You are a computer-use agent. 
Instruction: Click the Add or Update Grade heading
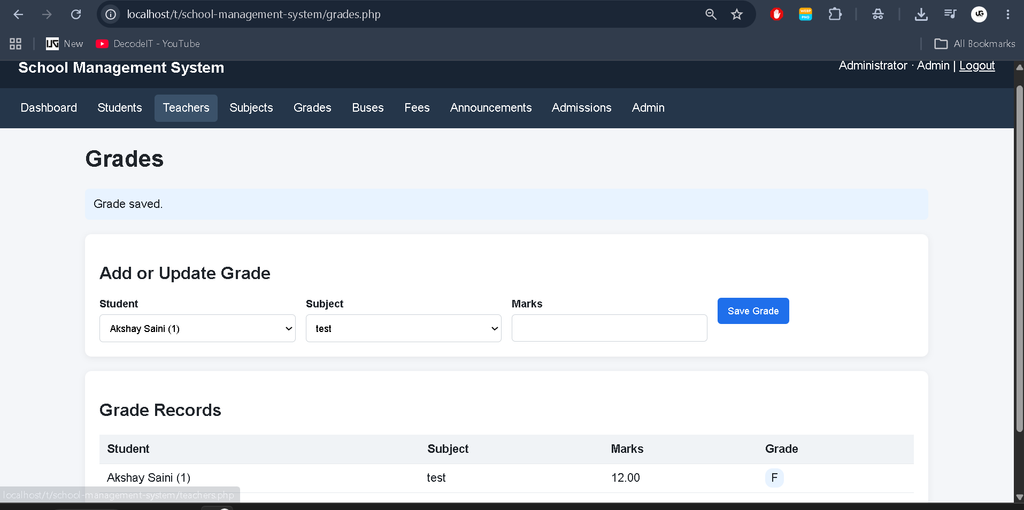point(185,273)
